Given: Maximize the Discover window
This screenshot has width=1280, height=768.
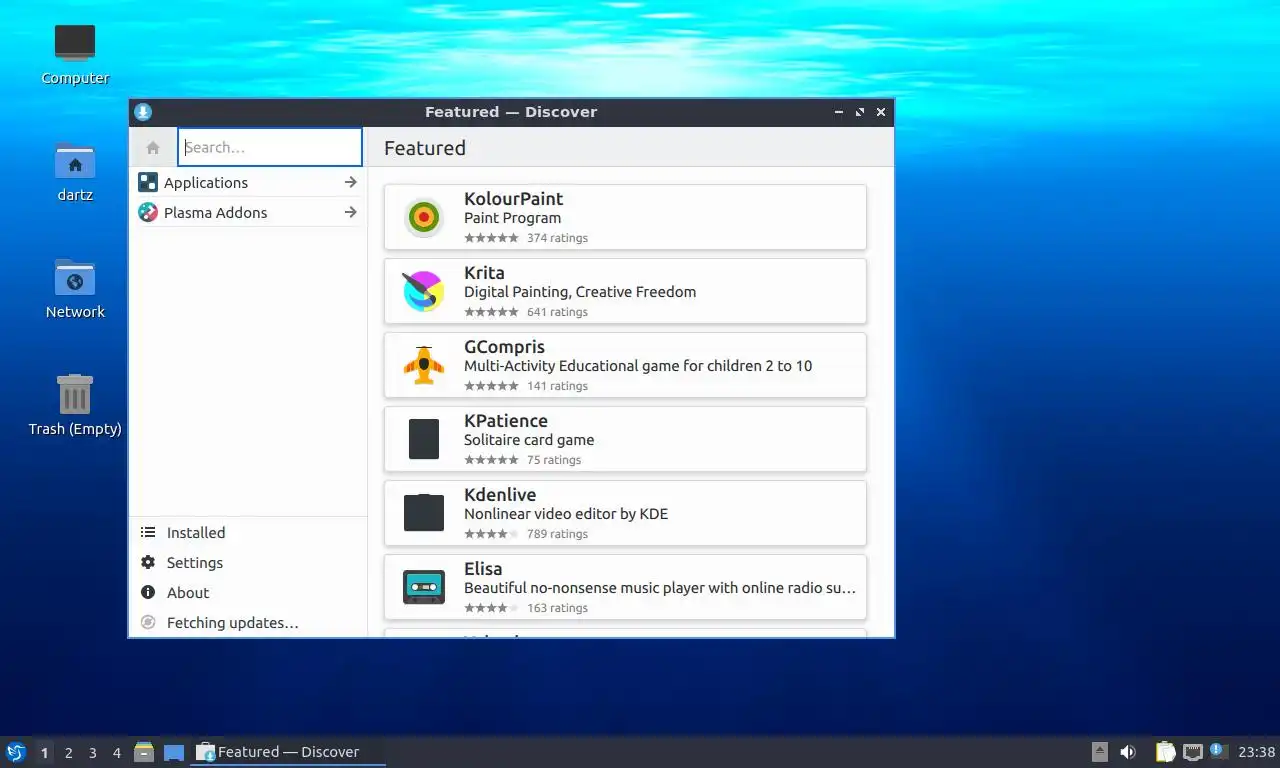Looking at the screenshot, I should (860, 112).
